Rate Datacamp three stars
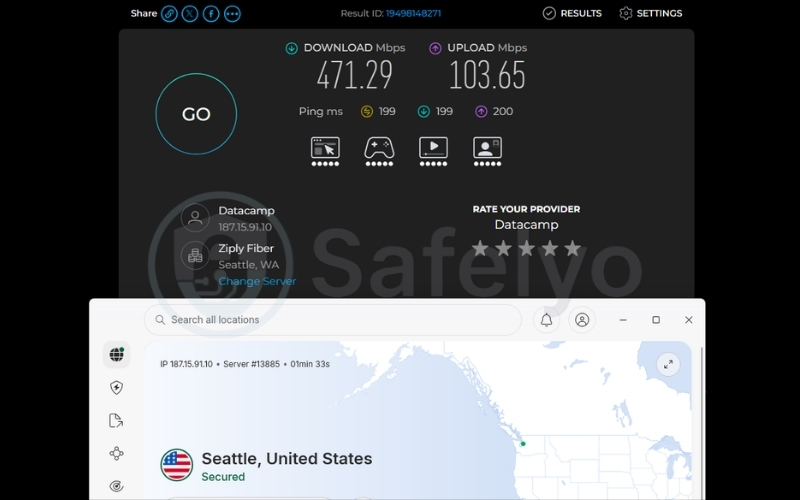 click(x=527, y=248)
